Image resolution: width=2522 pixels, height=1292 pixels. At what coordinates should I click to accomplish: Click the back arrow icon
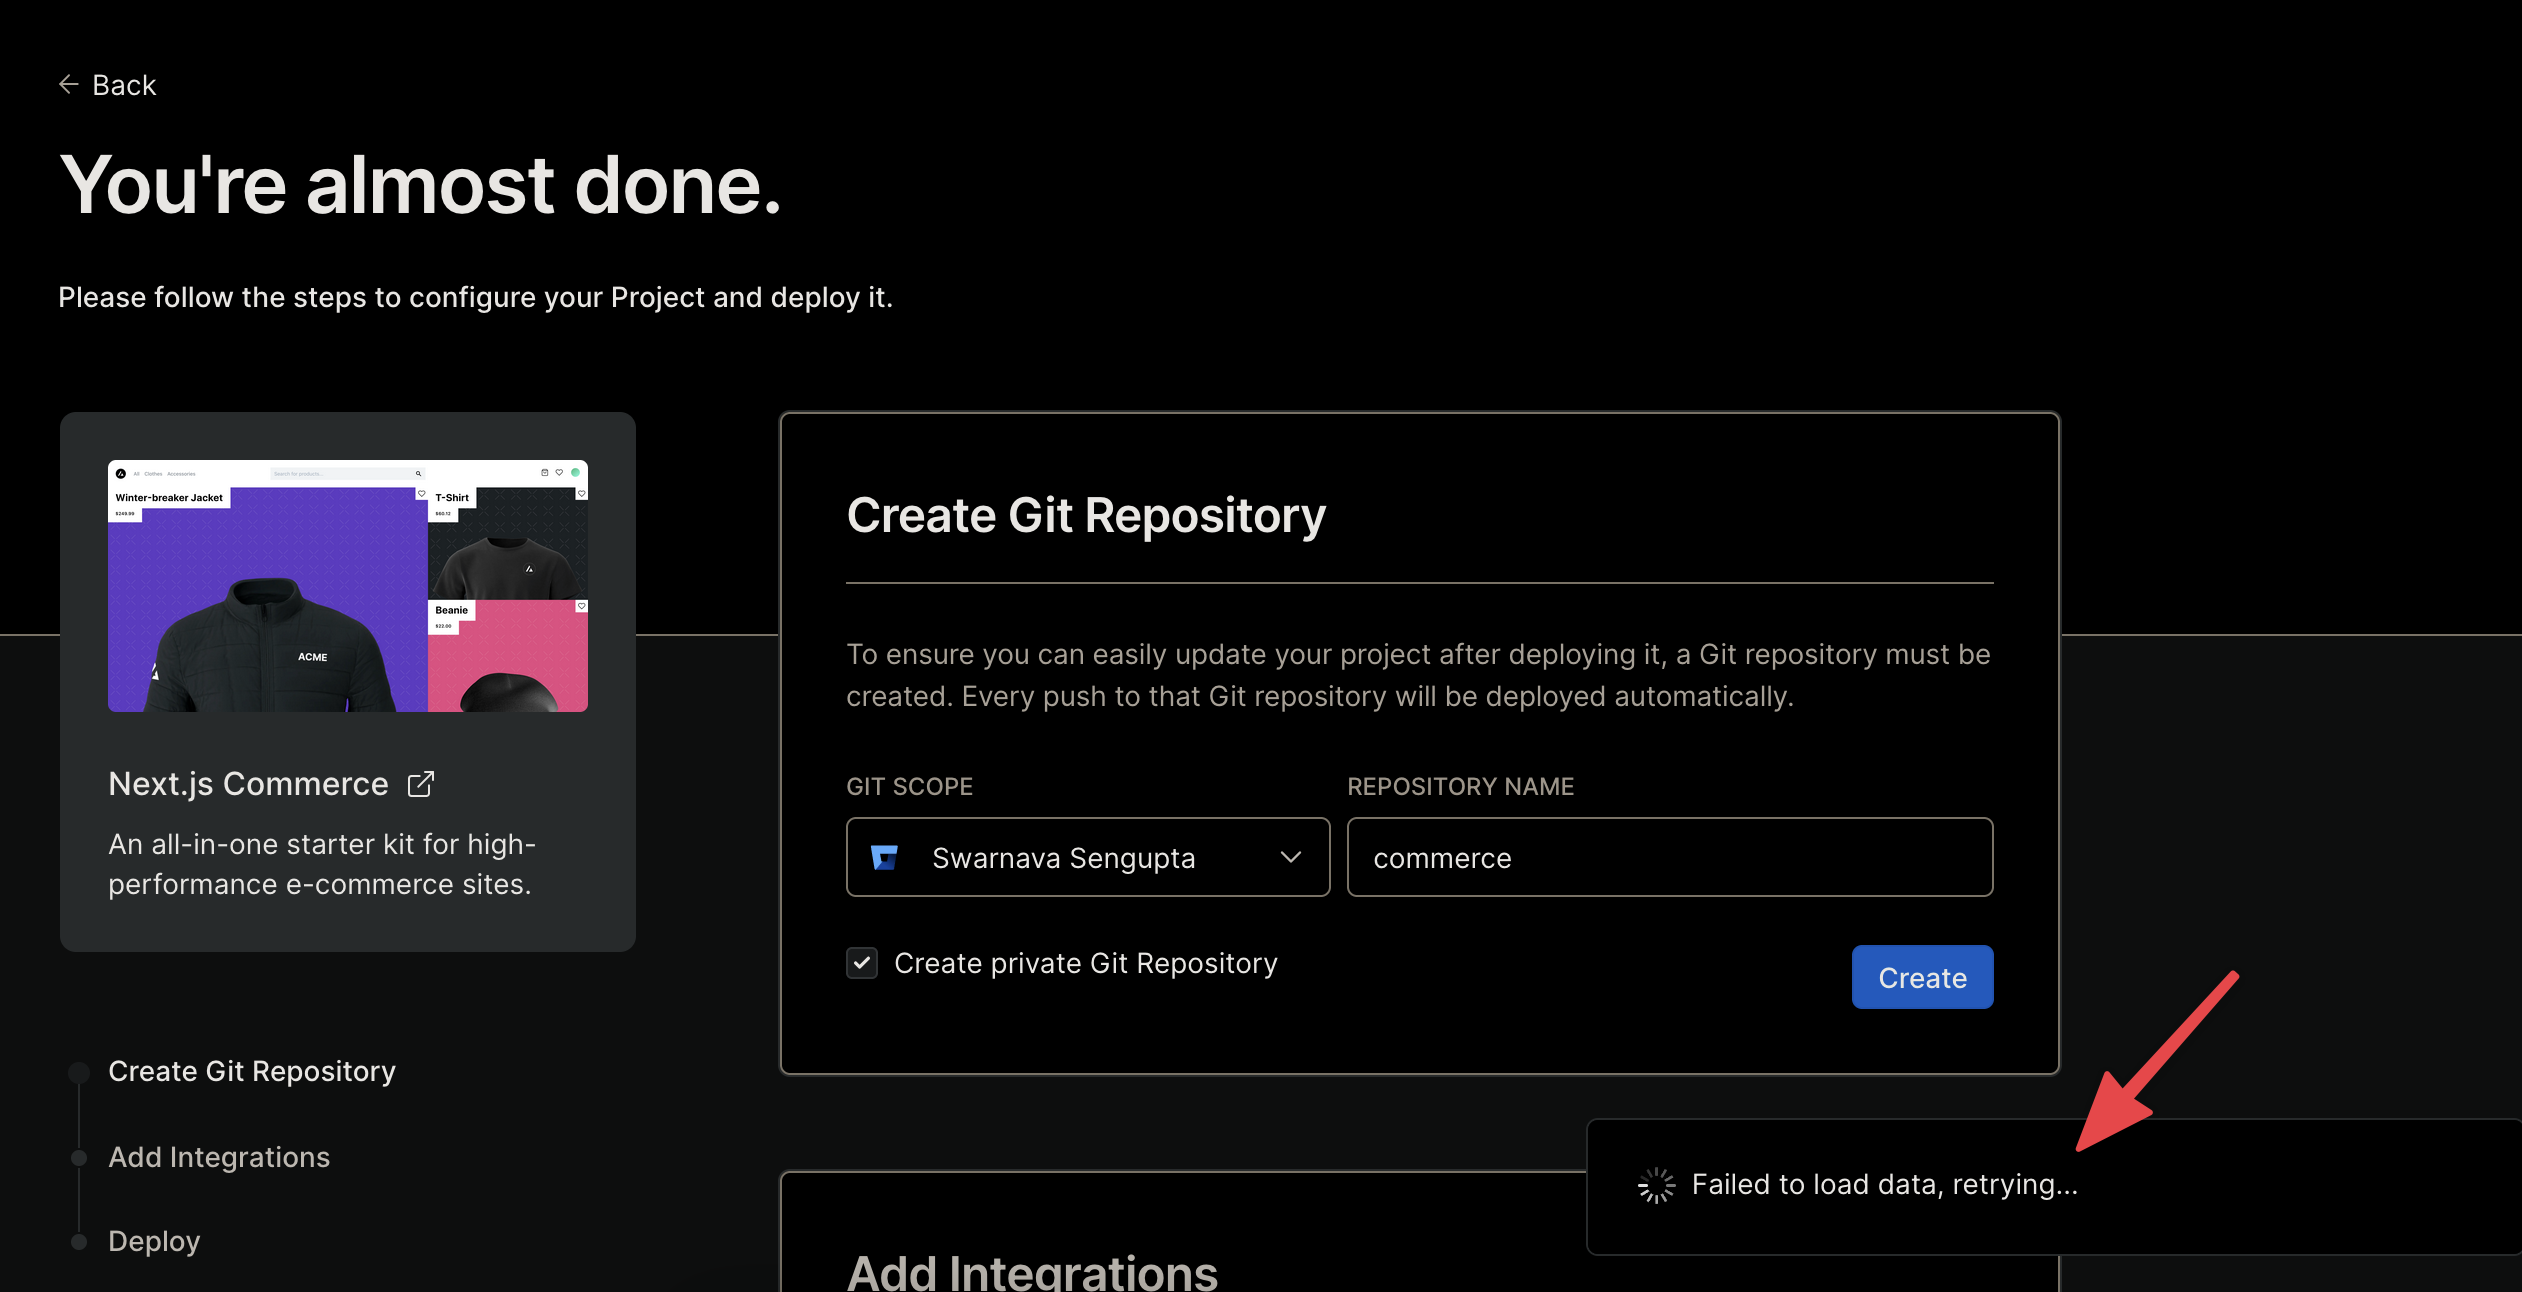pyautogui.click(x=68, y=84)
